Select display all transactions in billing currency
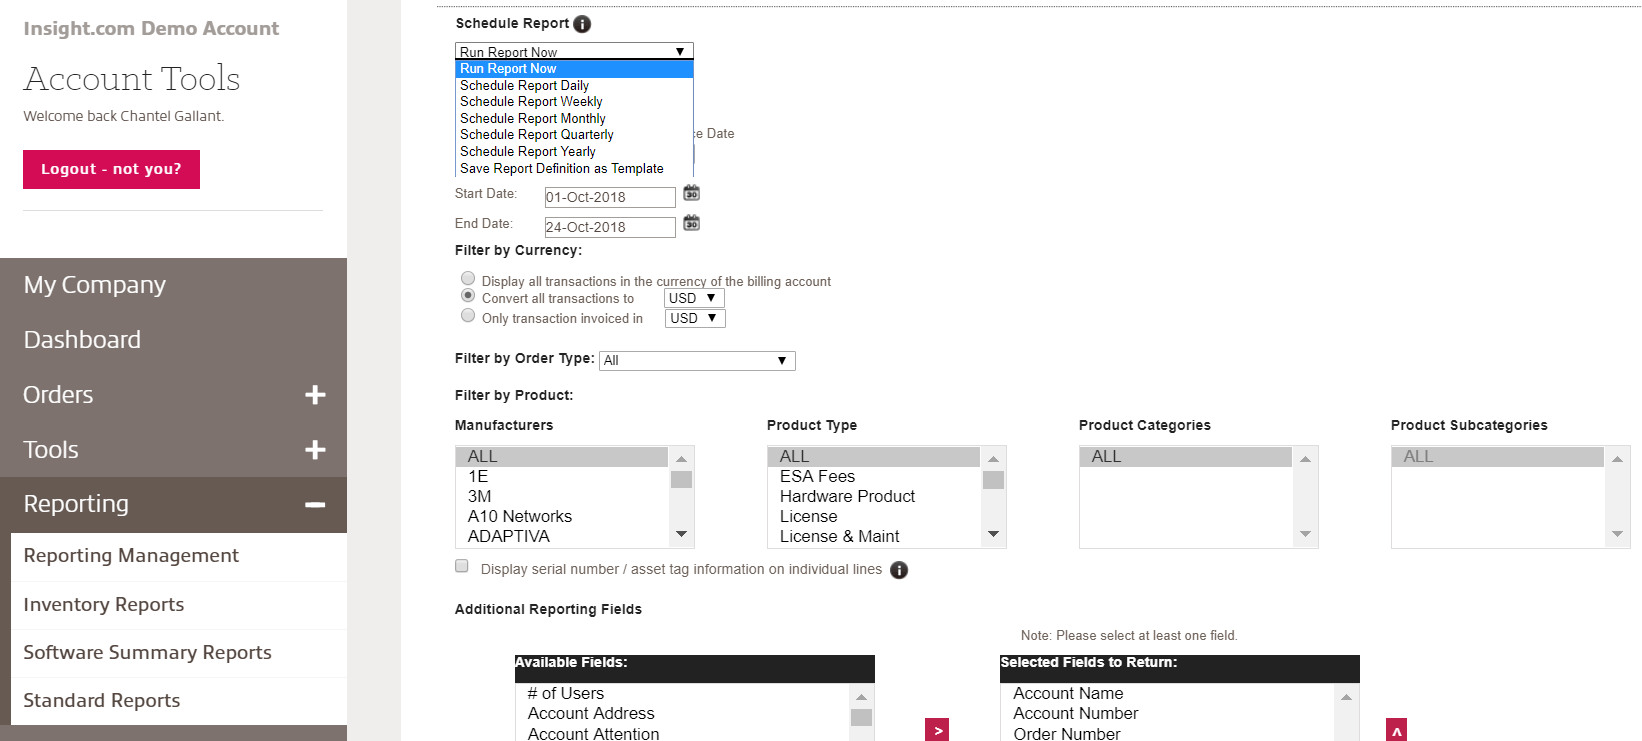The height and width of the screenshot is (741, 1642). (x=468, y=278)
